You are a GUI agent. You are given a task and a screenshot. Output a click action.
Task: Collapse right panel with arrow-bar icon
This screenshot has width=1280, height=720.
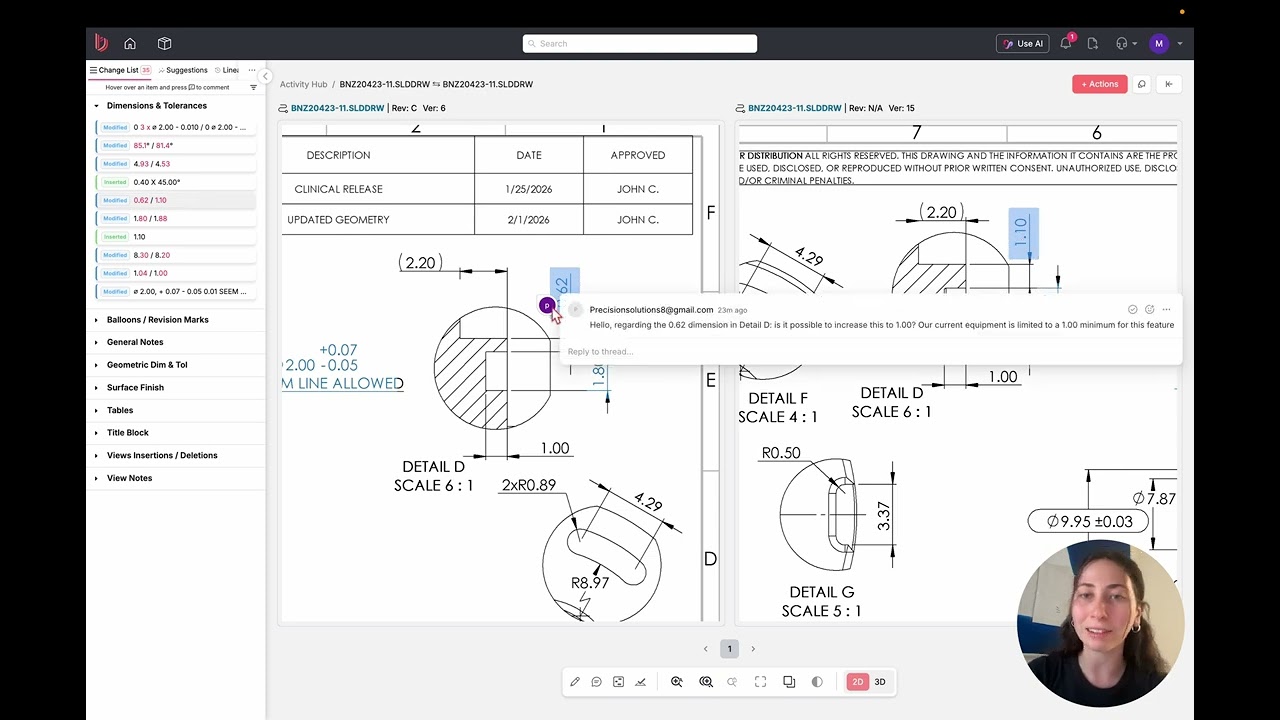coord(1169,84)
